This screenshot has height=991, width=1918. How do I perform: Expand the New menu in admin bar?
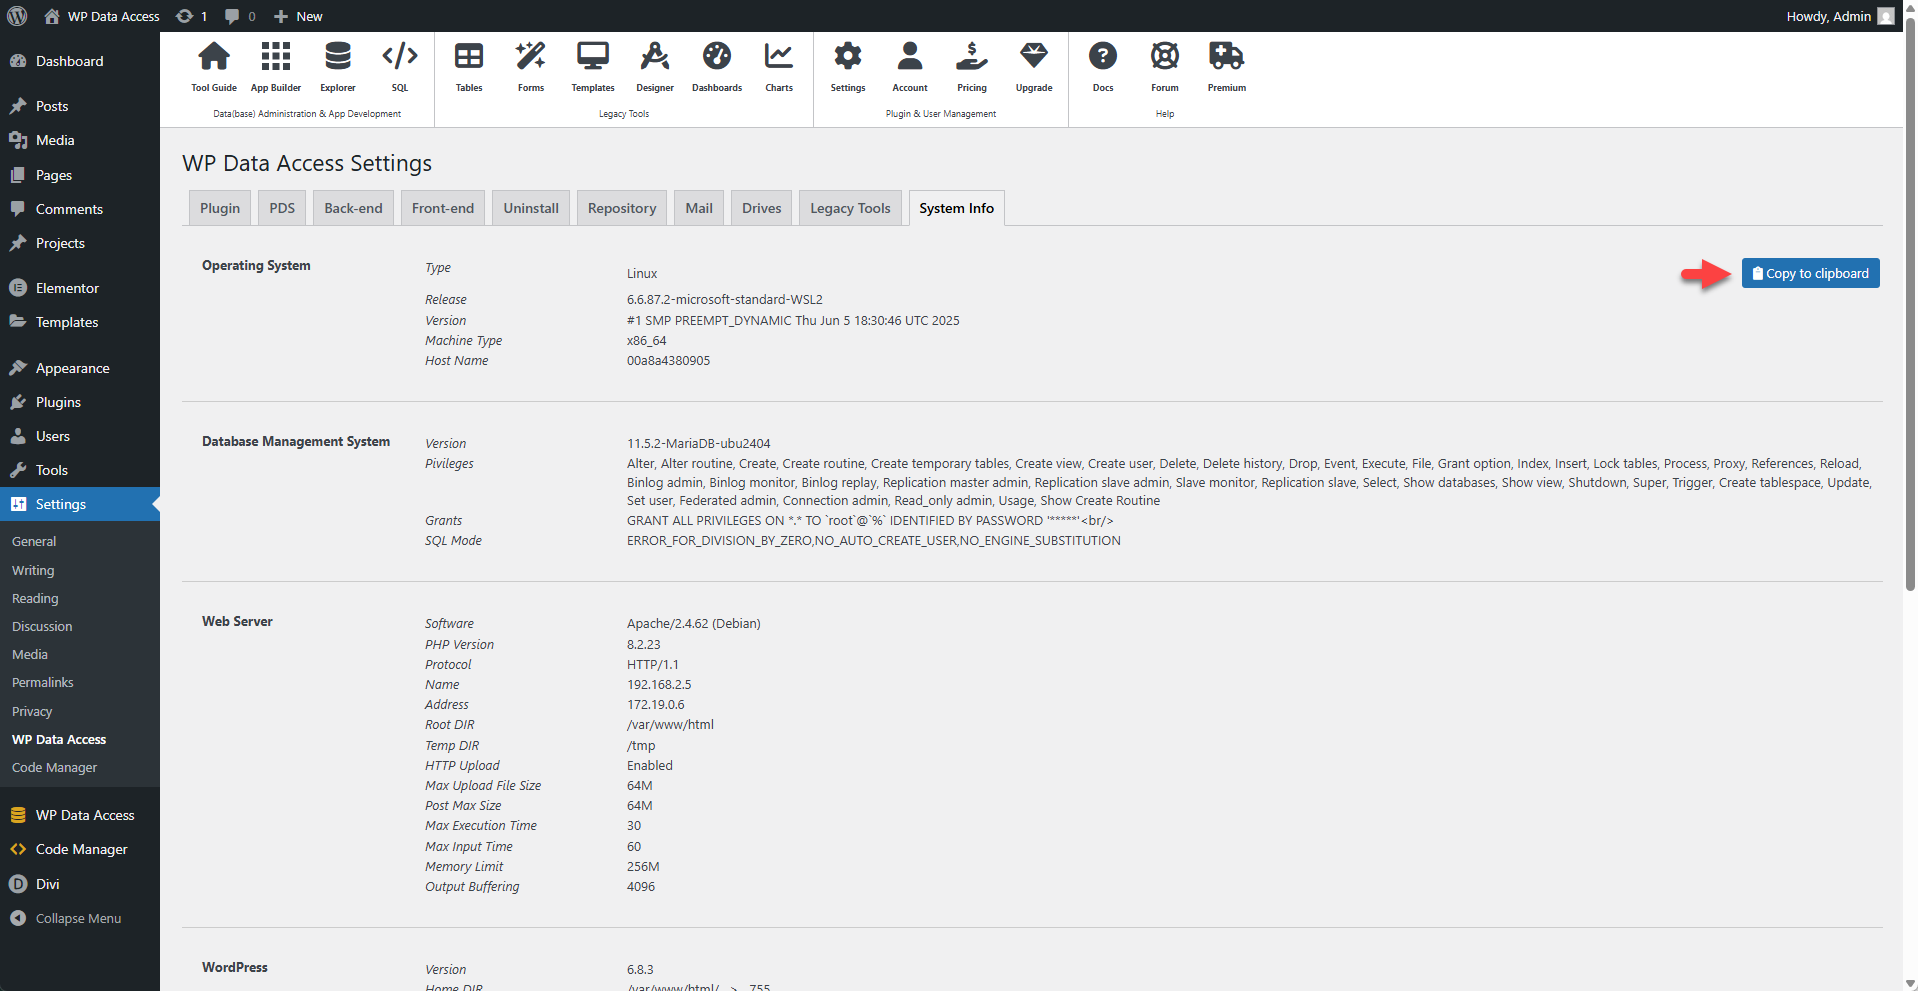(297, 16)
